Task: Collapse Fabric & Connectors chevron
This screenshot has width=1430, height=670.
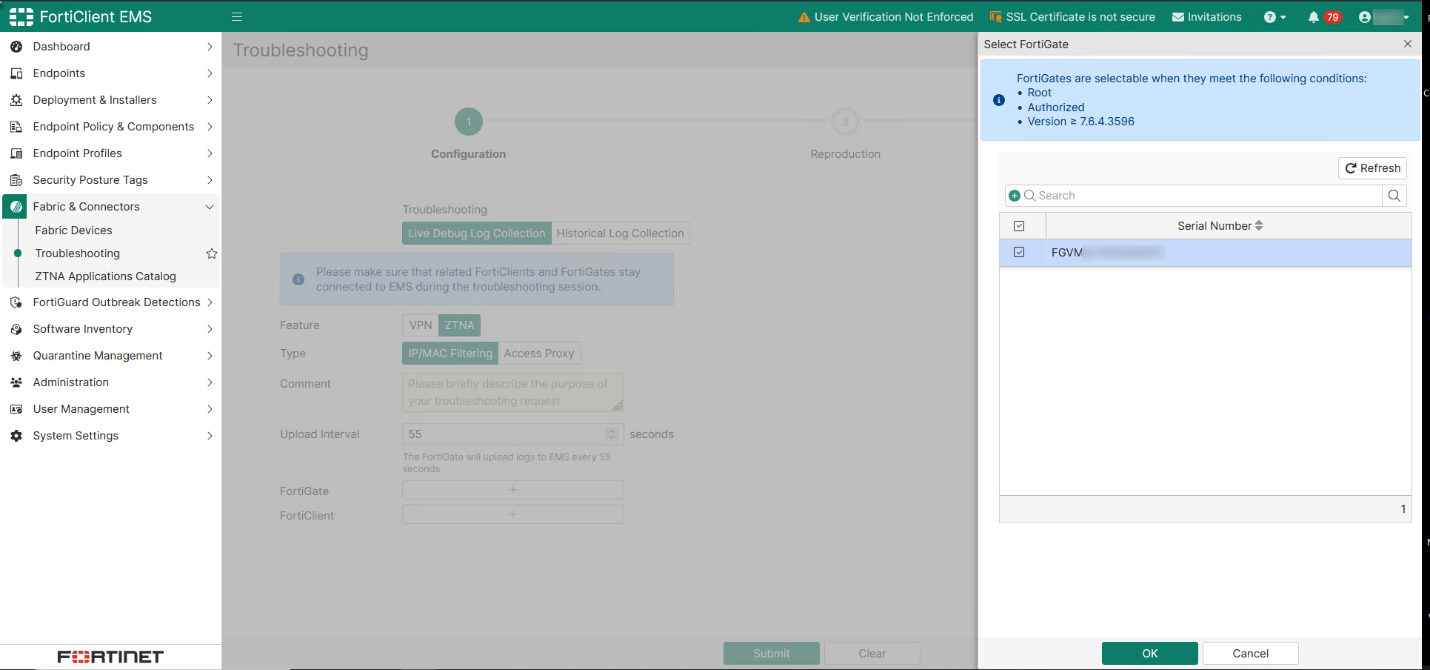Action: pyautogui.click(x=209, y=207)
